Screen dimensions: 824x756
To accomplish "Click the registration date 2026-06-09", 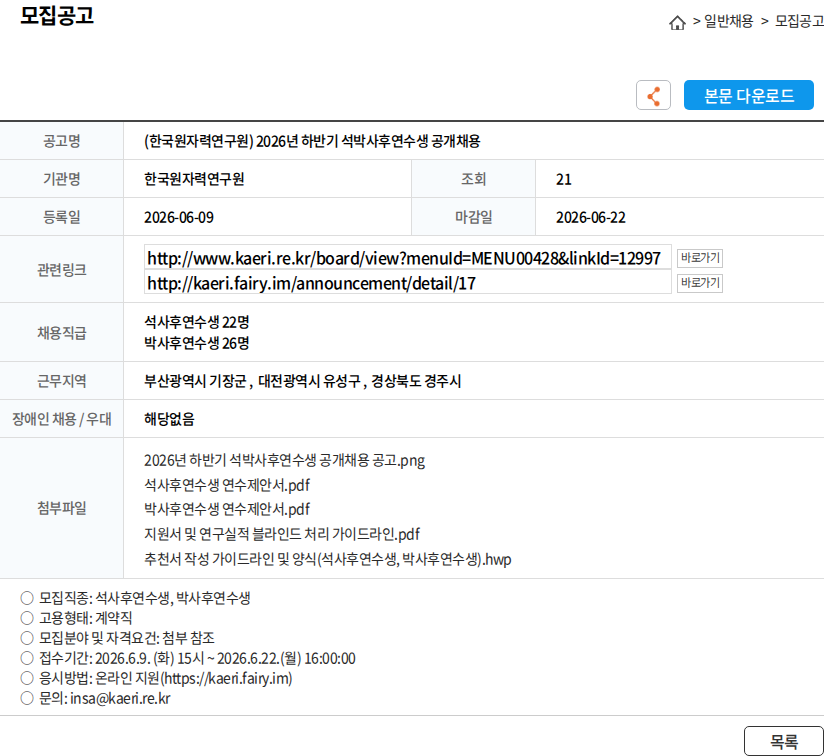I will (x=179, y=218).
